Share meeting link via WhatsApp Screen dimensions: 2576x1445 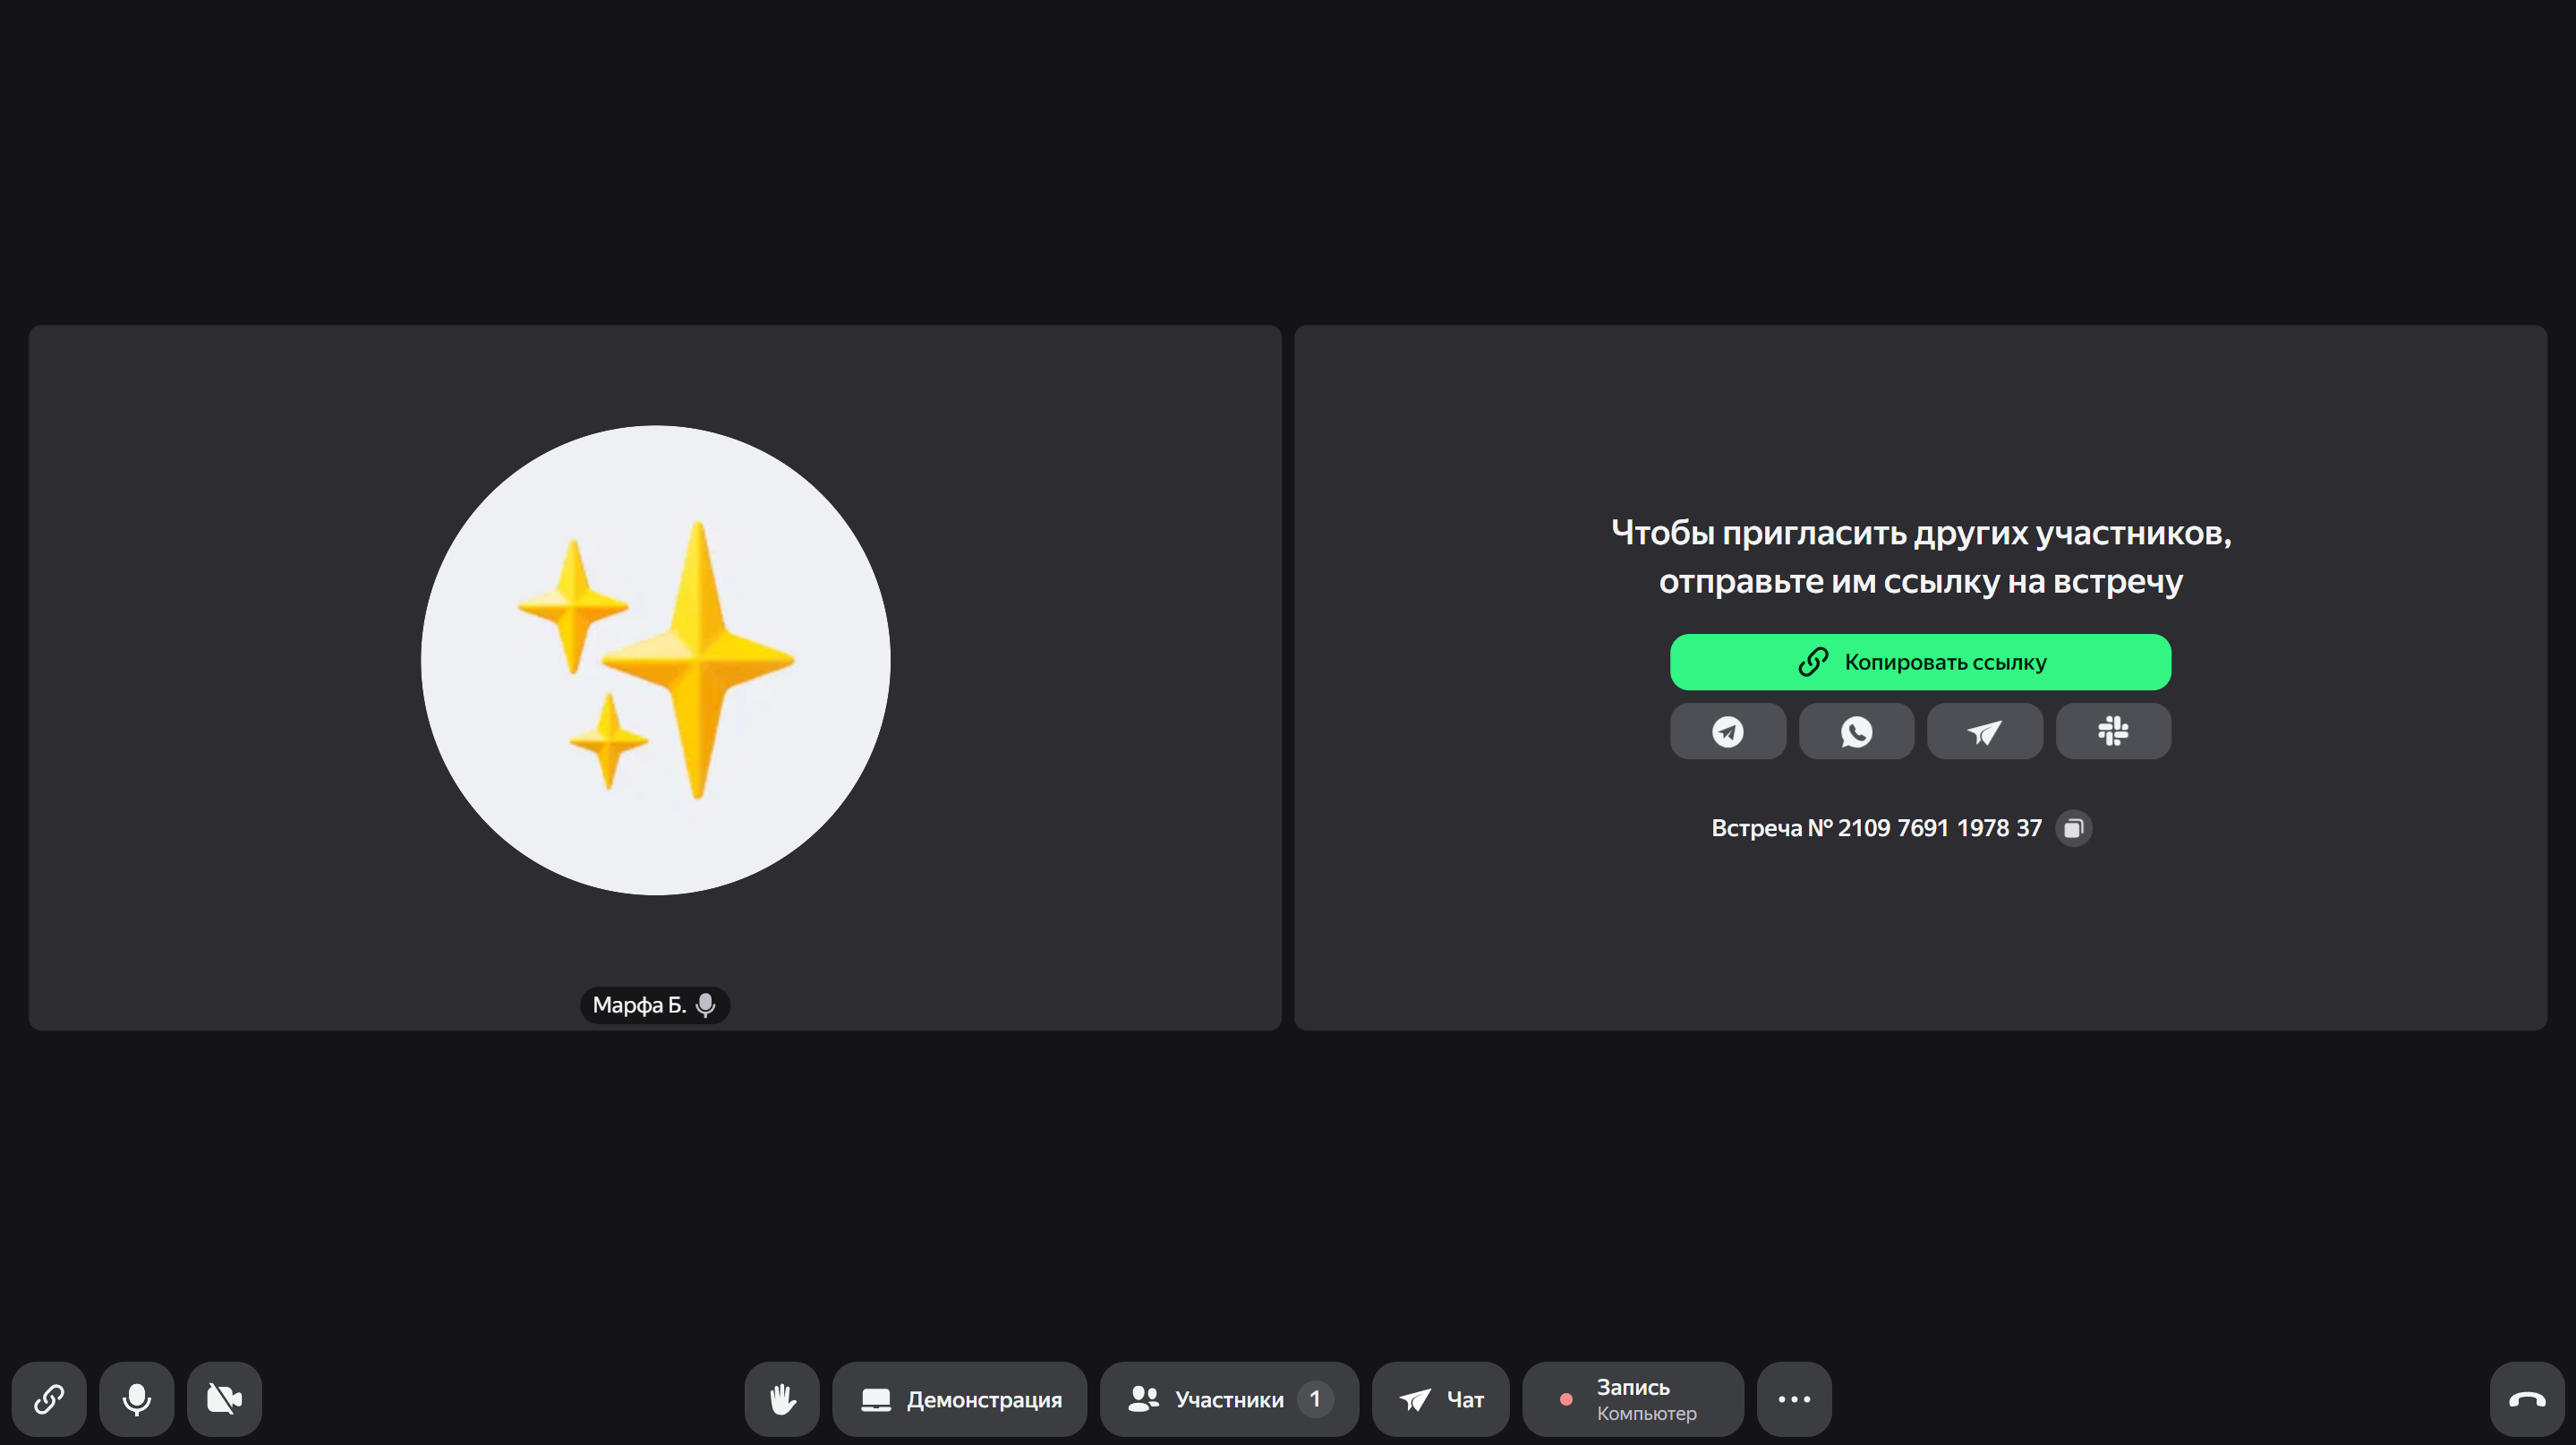[1856, 731]
